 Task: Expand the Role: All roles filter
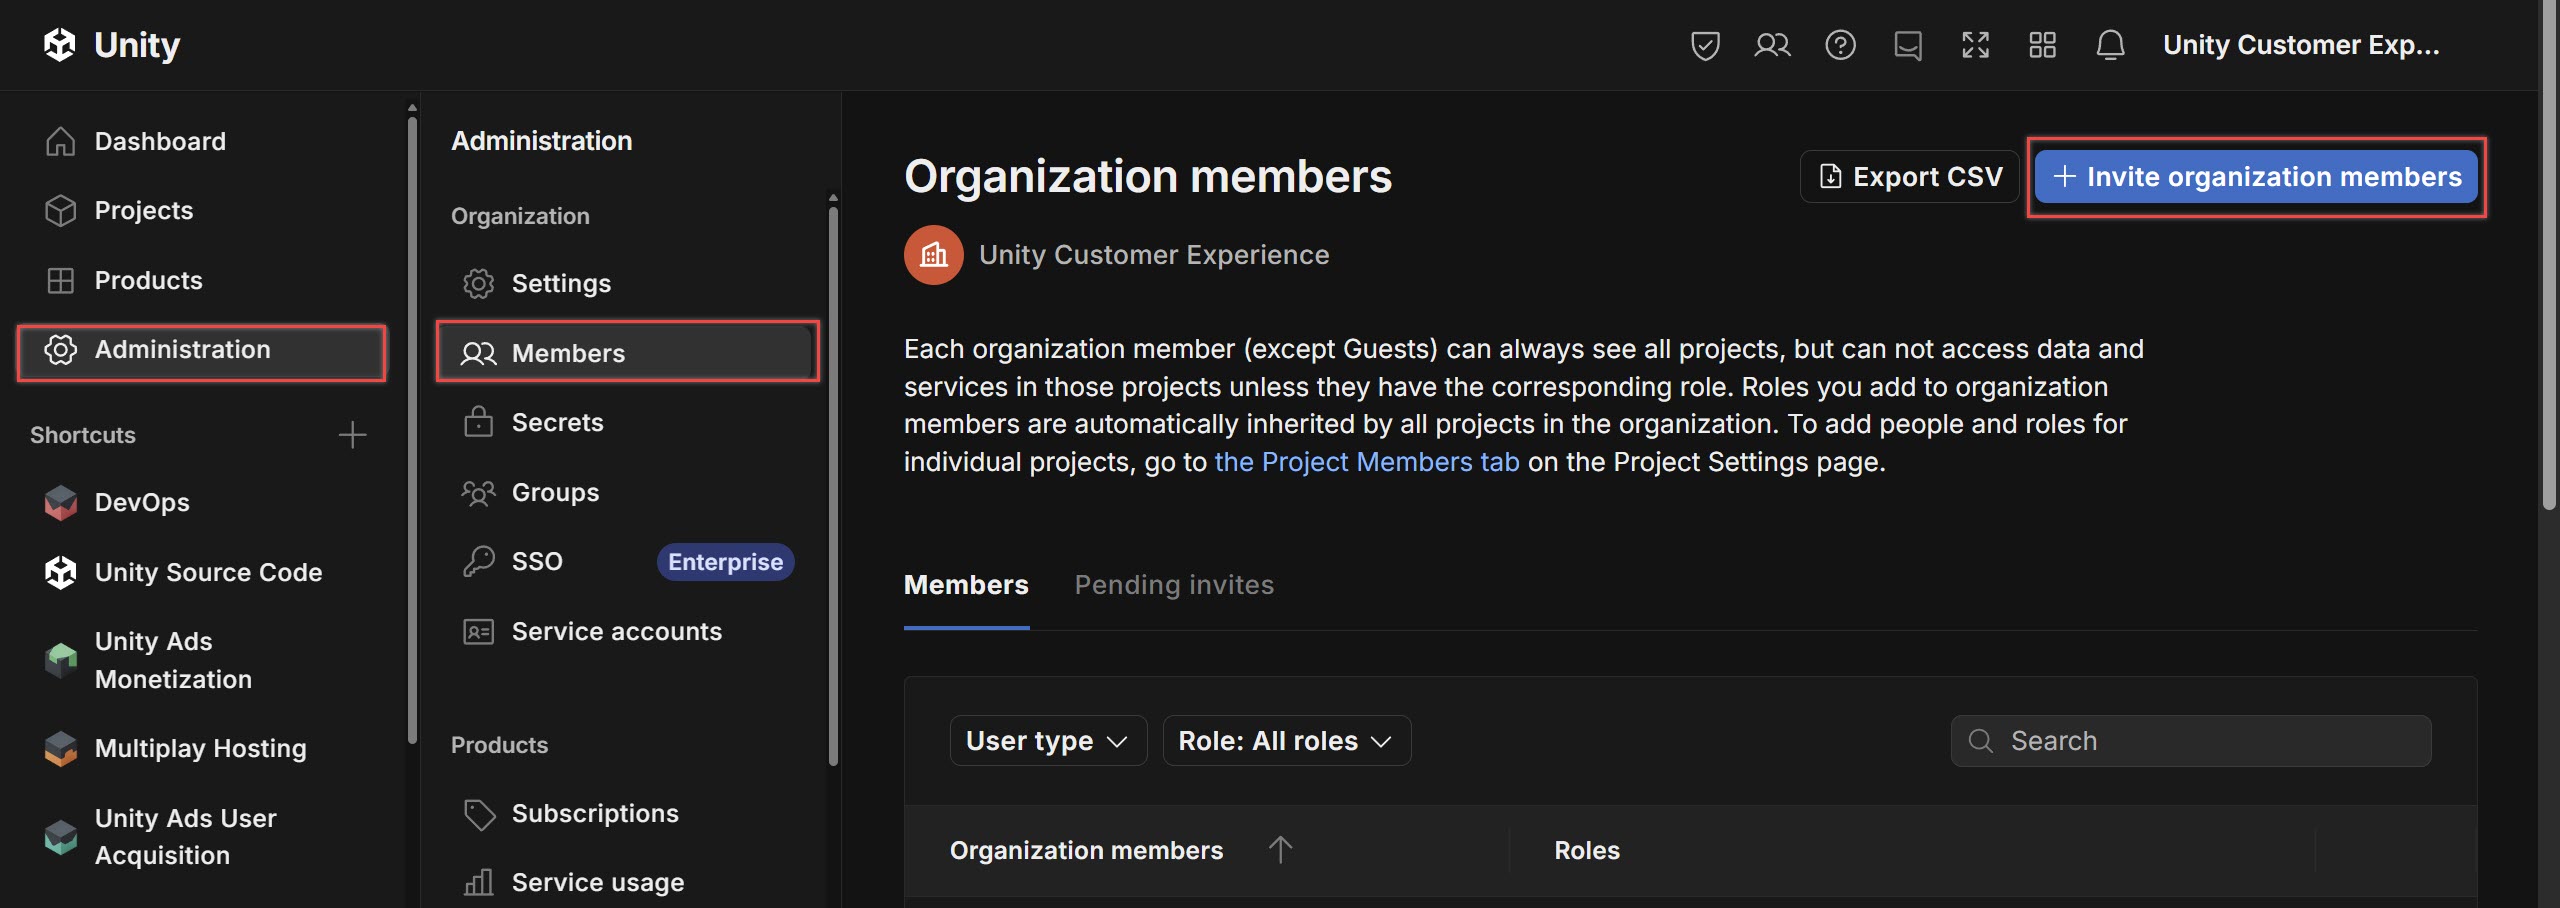1286,741
